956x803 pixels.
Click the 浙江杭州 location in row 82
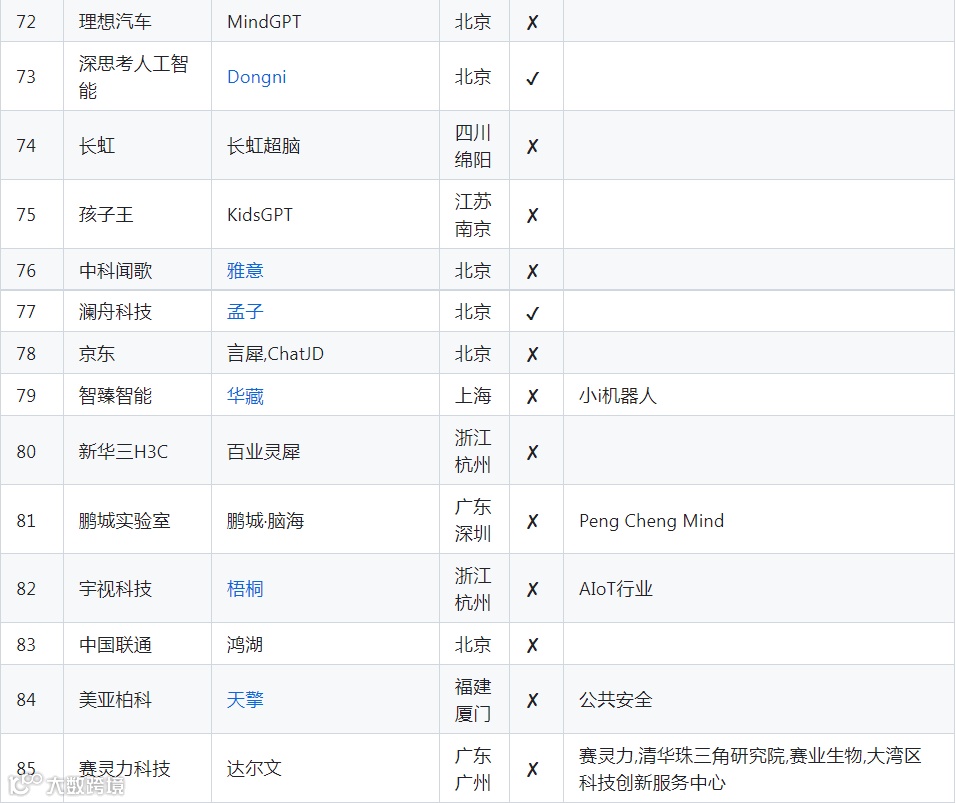coord(473,588)
